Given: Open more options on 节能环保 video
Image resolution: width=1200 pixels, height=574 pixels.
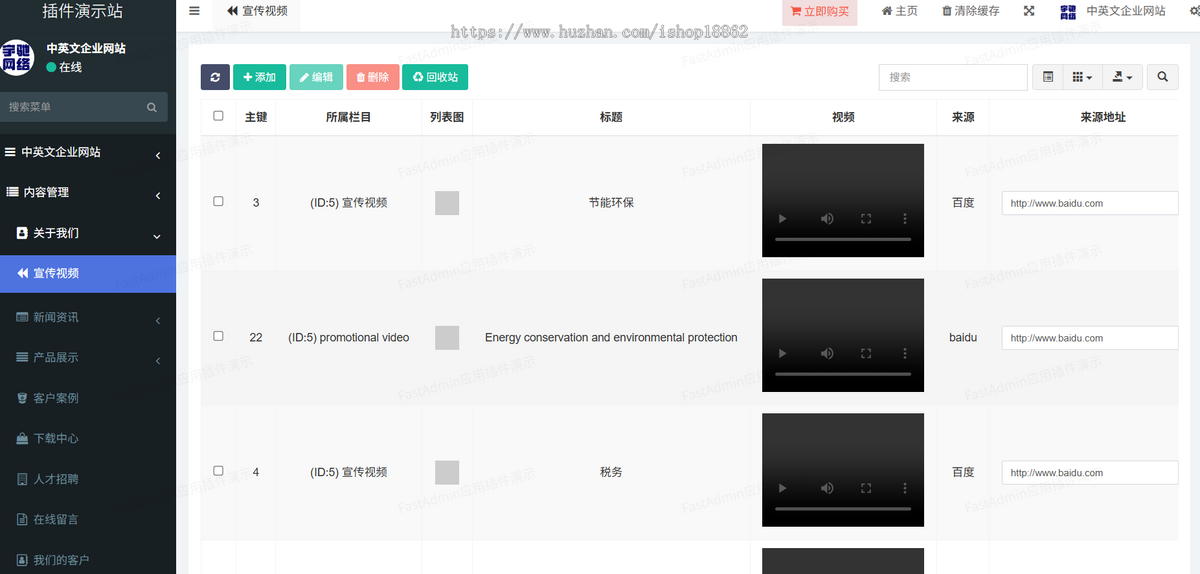Looking at the screenshot, I should tap(905, 219).
